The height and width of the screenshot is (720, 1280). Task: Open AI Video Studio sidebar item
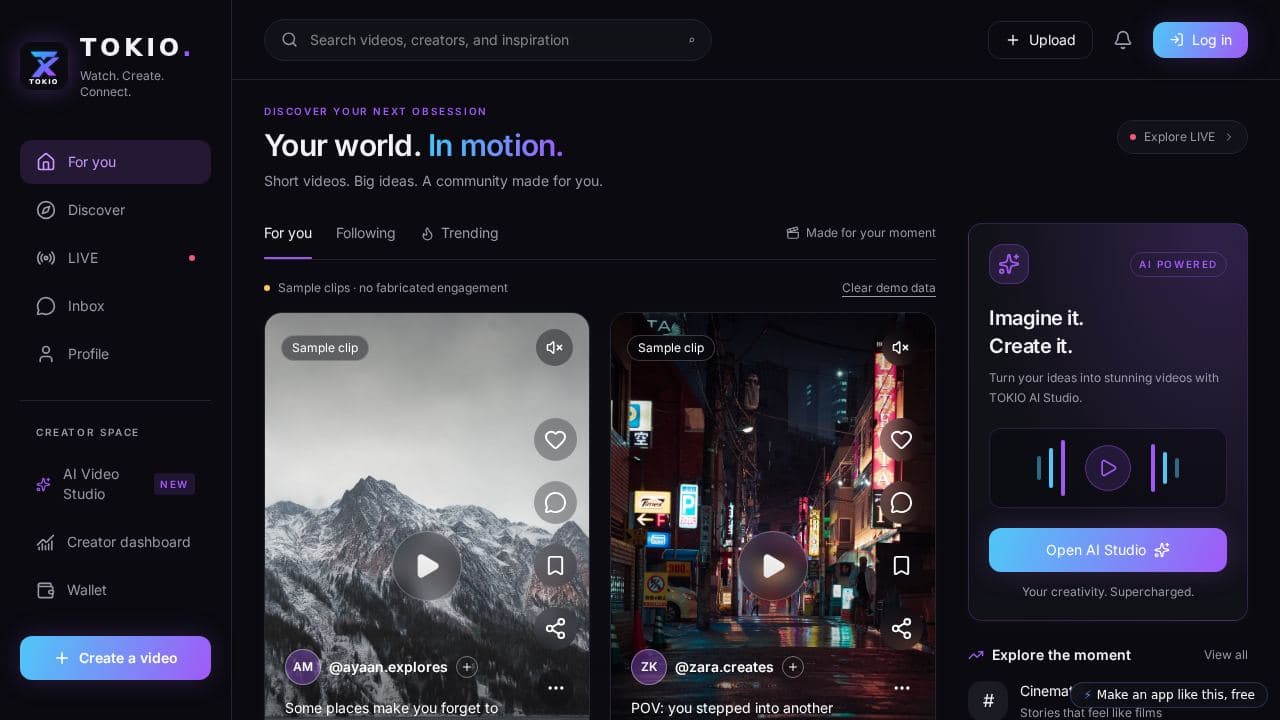coord(115,484)
